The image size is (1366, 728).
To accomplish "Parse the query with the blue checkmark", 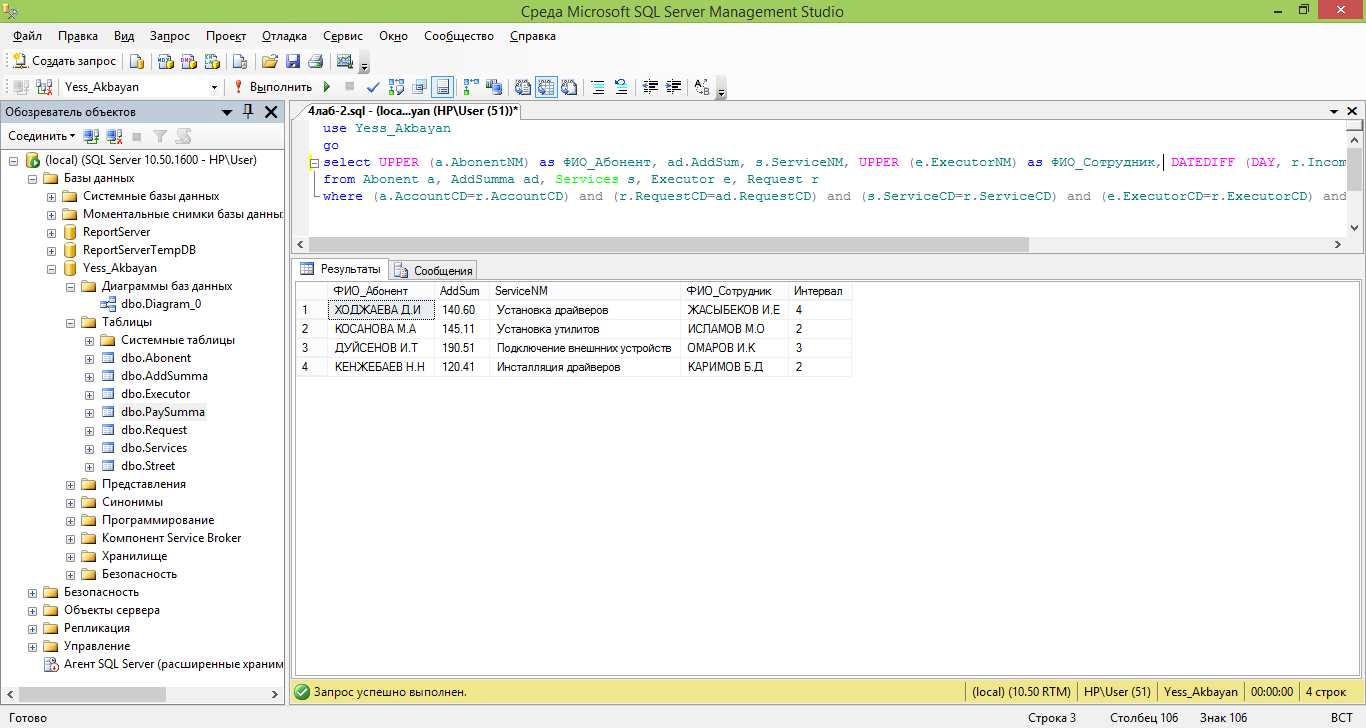I will point(373,87).
